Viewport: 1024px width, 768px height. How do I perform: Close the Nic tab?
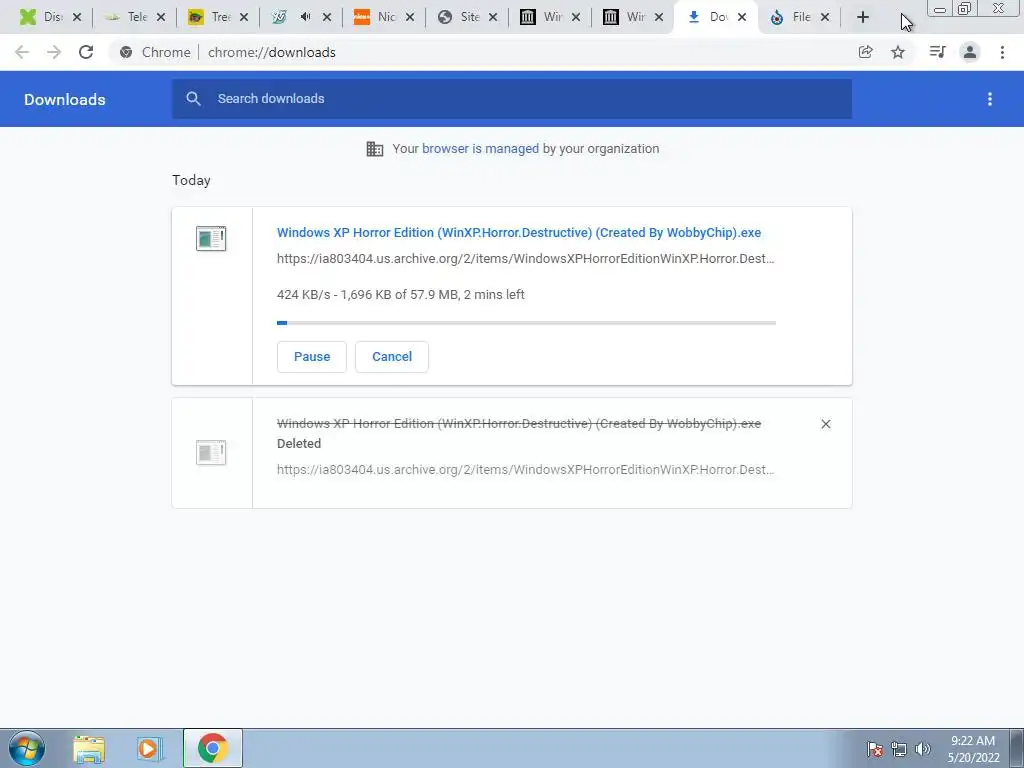[410, 17]
